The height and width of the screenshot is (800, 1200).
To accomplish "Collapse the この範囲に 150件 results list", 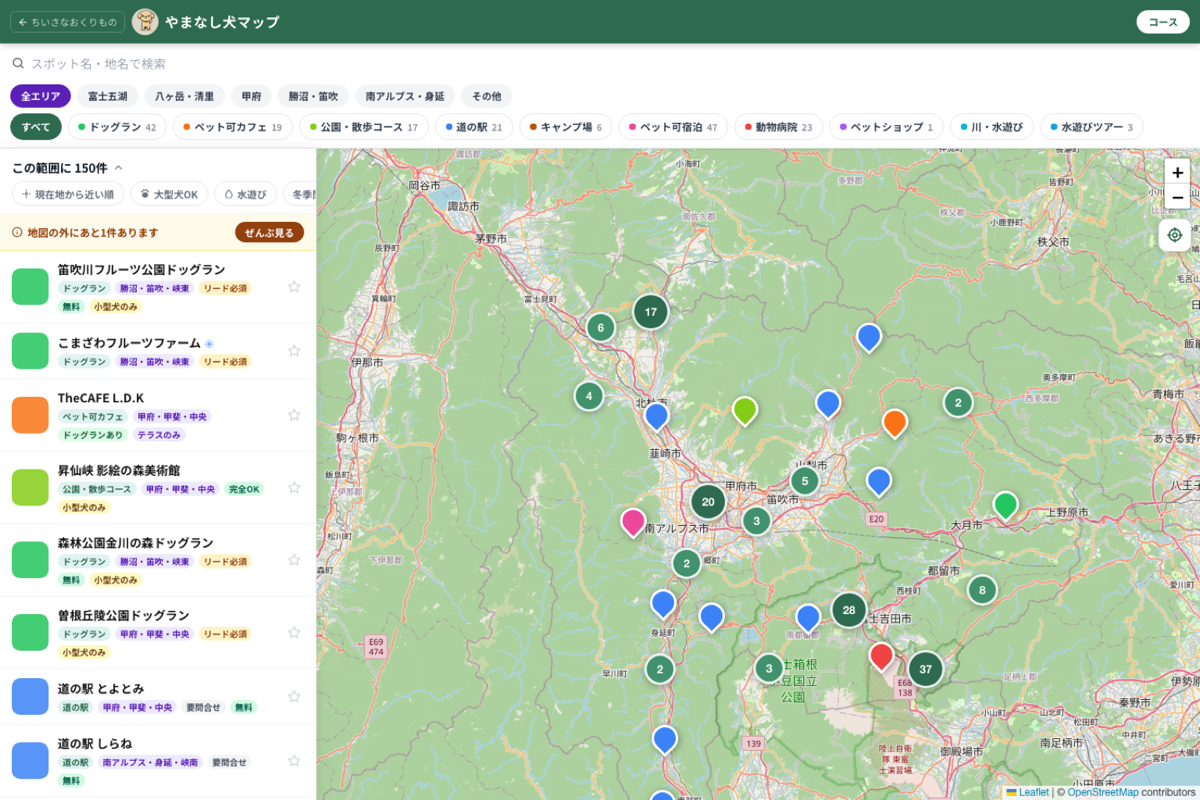I will click(x=68, y=168).
